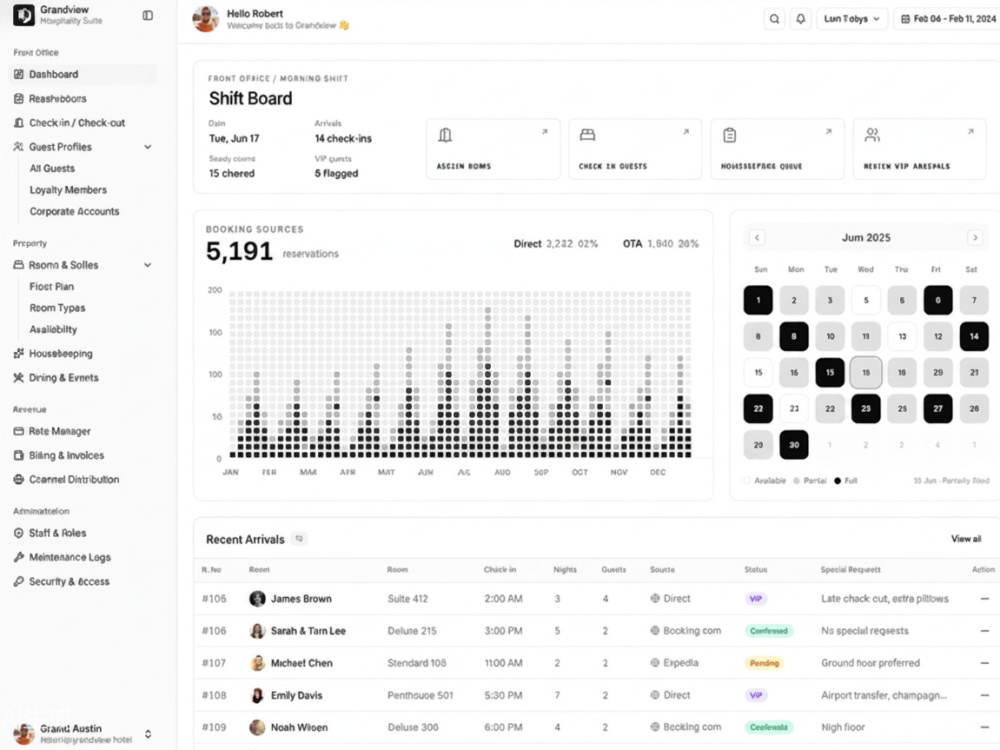Go to previous month in calendar
Image resolution: width=1000 pixels, height=750 pixels.
(x=757, y=238)
